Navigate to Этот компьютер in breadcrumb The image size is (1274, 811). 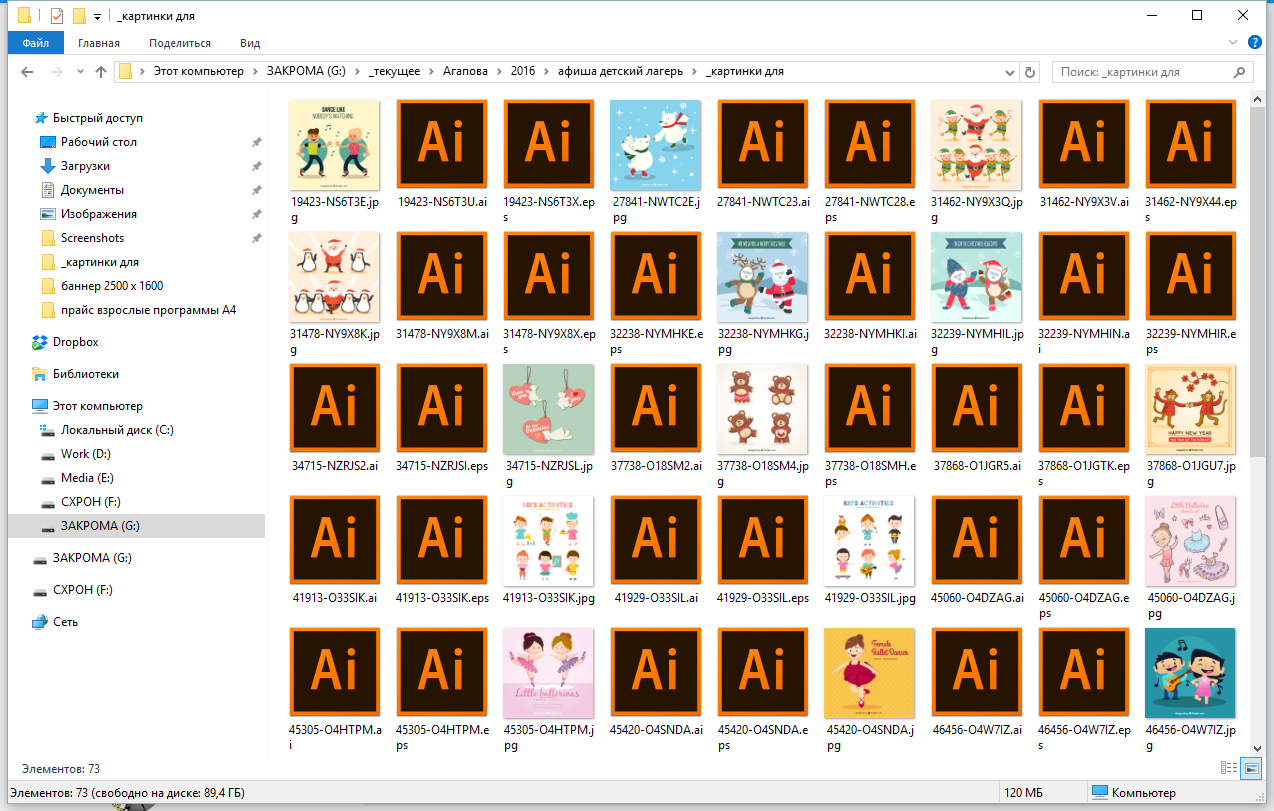pos(198,72)
